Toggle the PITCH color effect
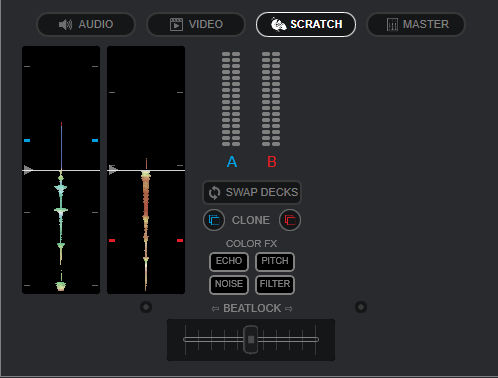 (275, 262)
